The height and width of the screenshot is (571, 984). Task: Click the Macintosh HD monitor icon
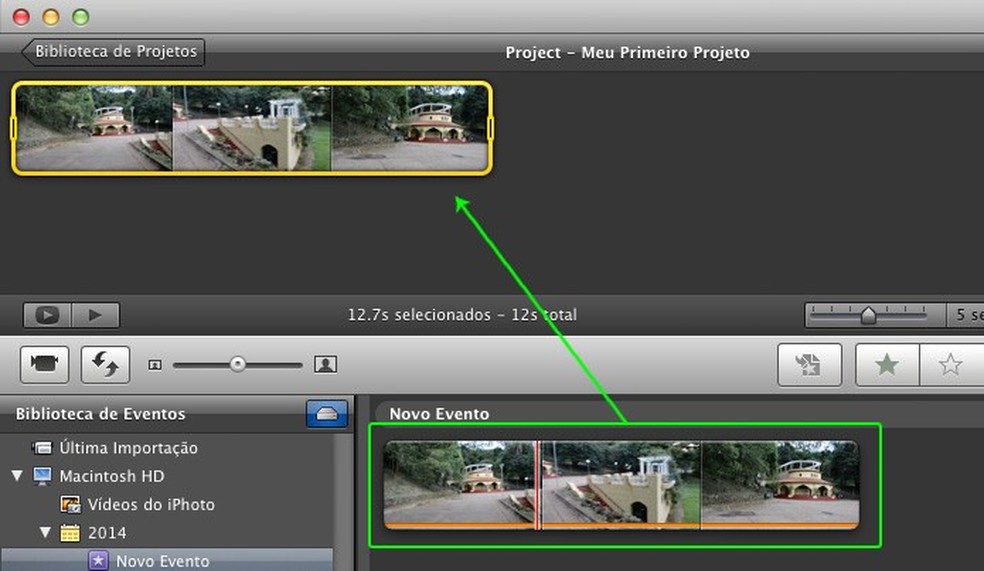43,476
